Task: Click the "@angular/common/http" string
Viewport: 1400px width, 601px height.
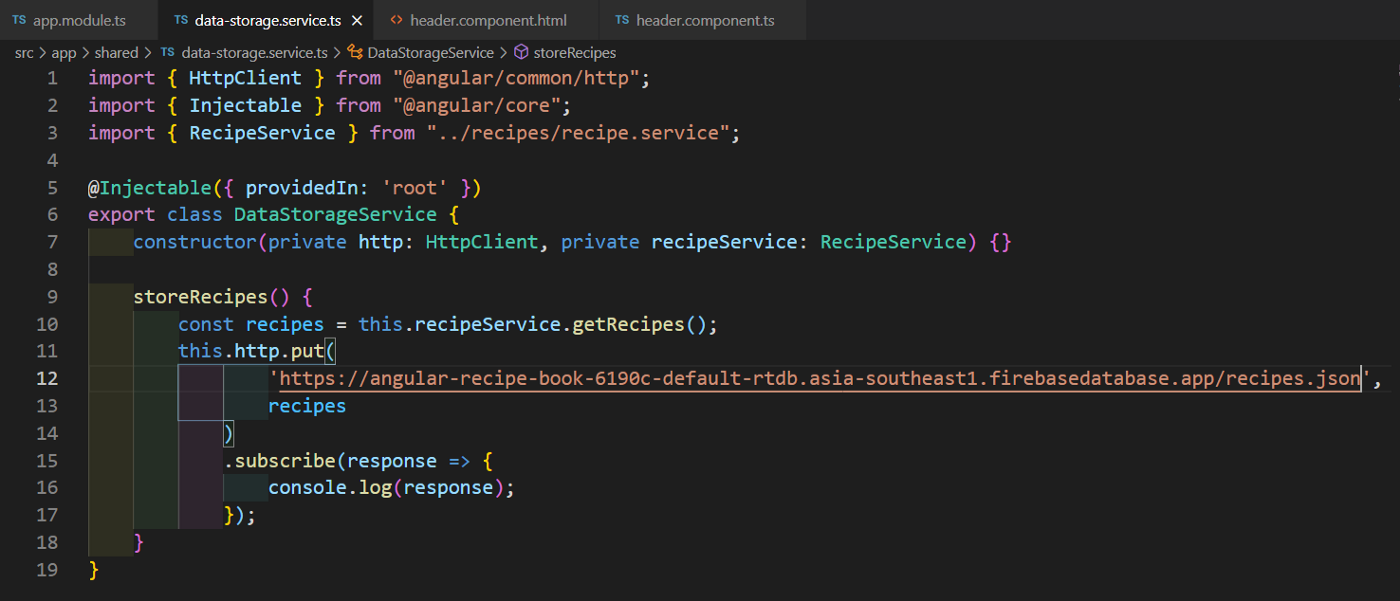Action: click(521, 78)
